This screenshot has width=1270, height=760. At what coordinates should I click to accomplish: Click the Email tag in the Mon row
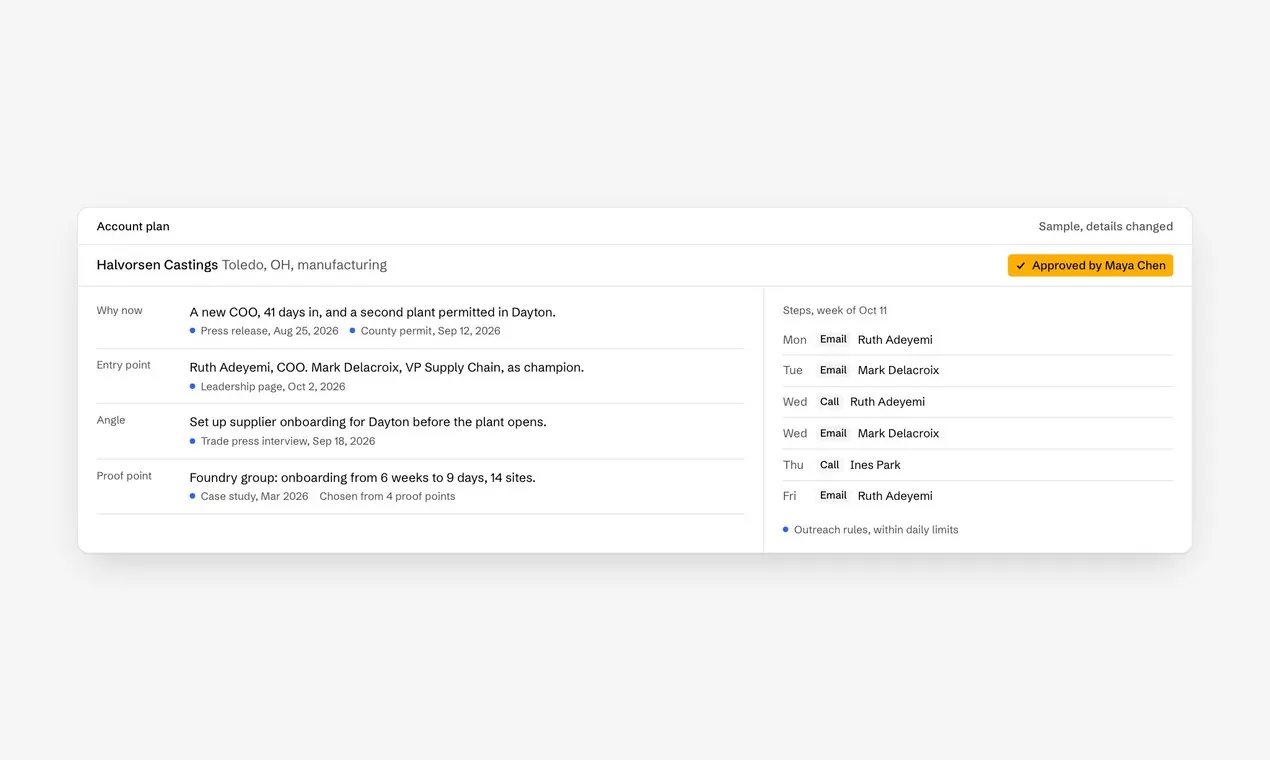point(833,339)
